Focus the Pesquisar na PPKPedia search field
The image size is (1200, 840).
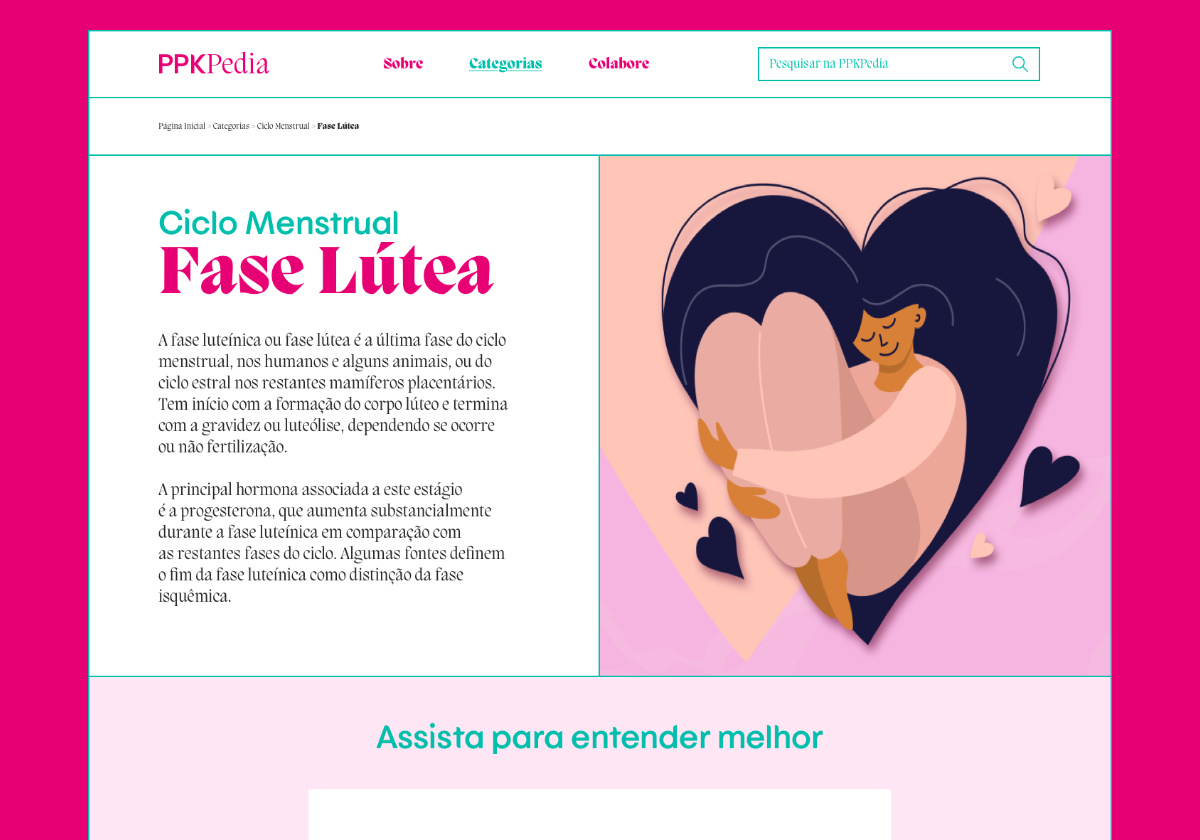898,64
